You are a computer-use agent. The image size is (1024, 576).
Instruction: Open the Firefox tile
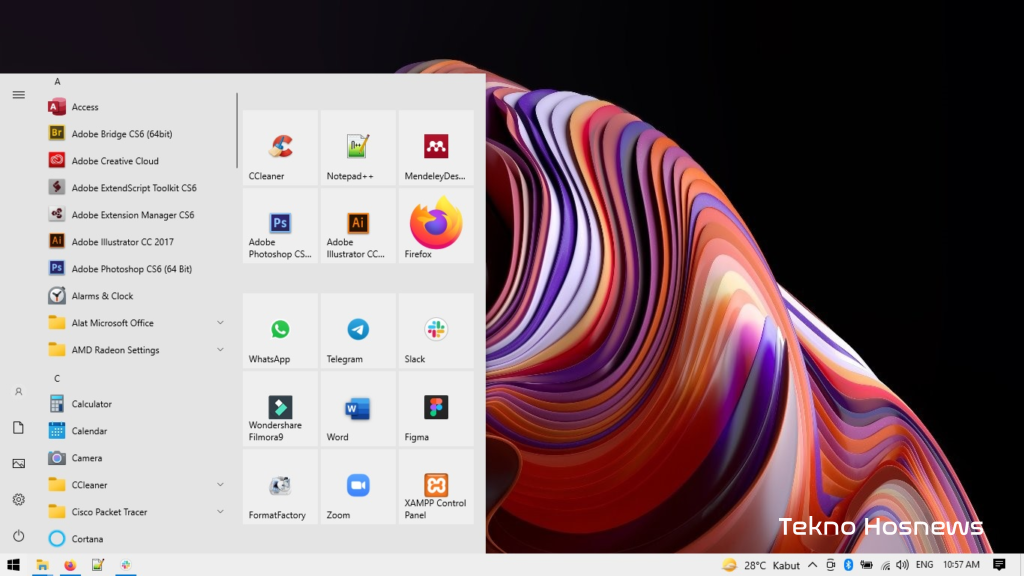click(x=436, y=226)
